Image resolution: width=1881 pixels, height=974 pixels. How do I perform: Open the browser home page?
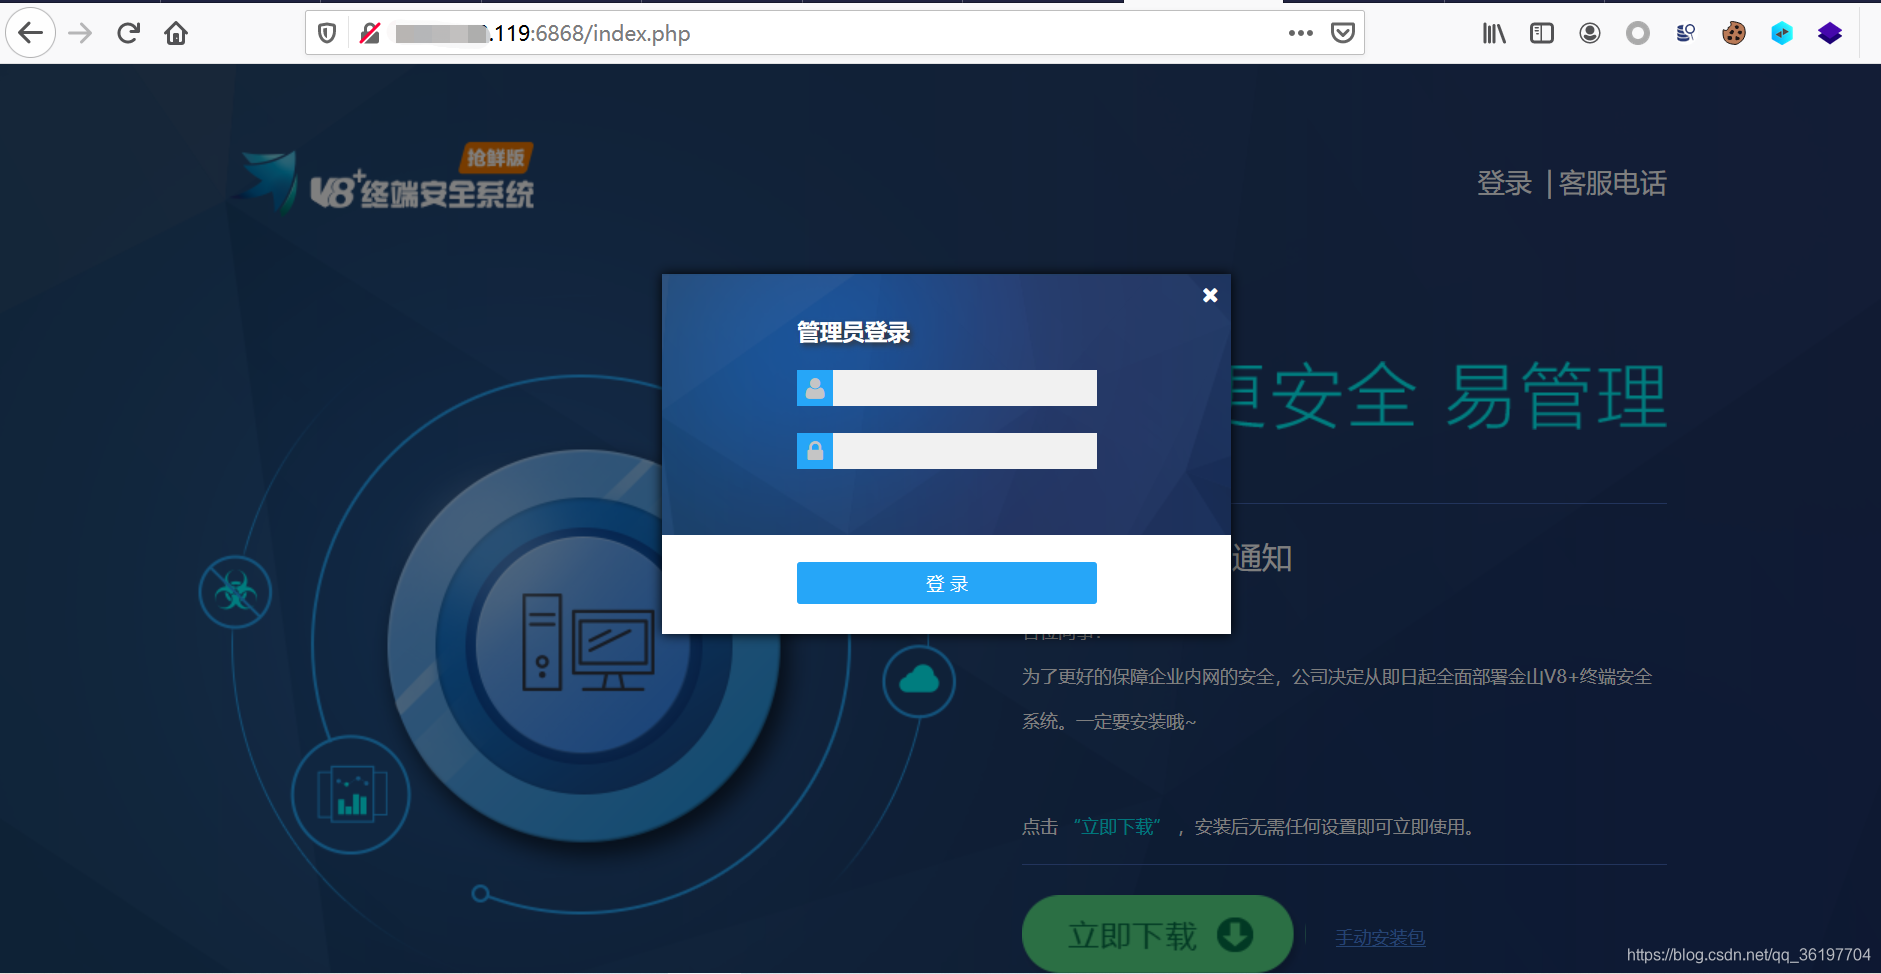tap(176, 33)
